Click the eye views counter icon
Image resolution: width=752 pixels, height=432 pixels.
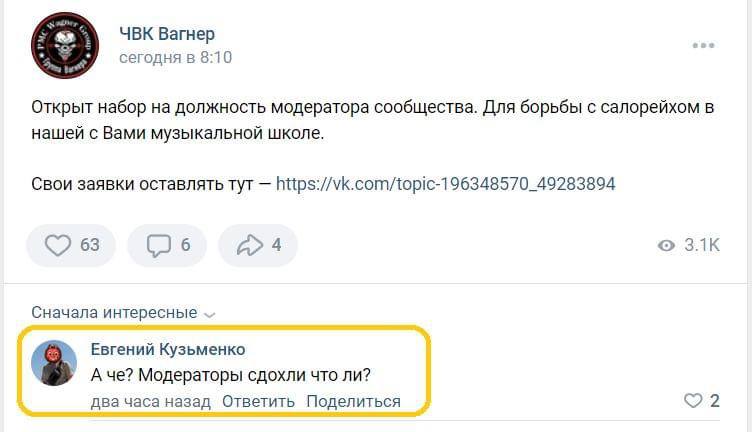click(666, 246)
